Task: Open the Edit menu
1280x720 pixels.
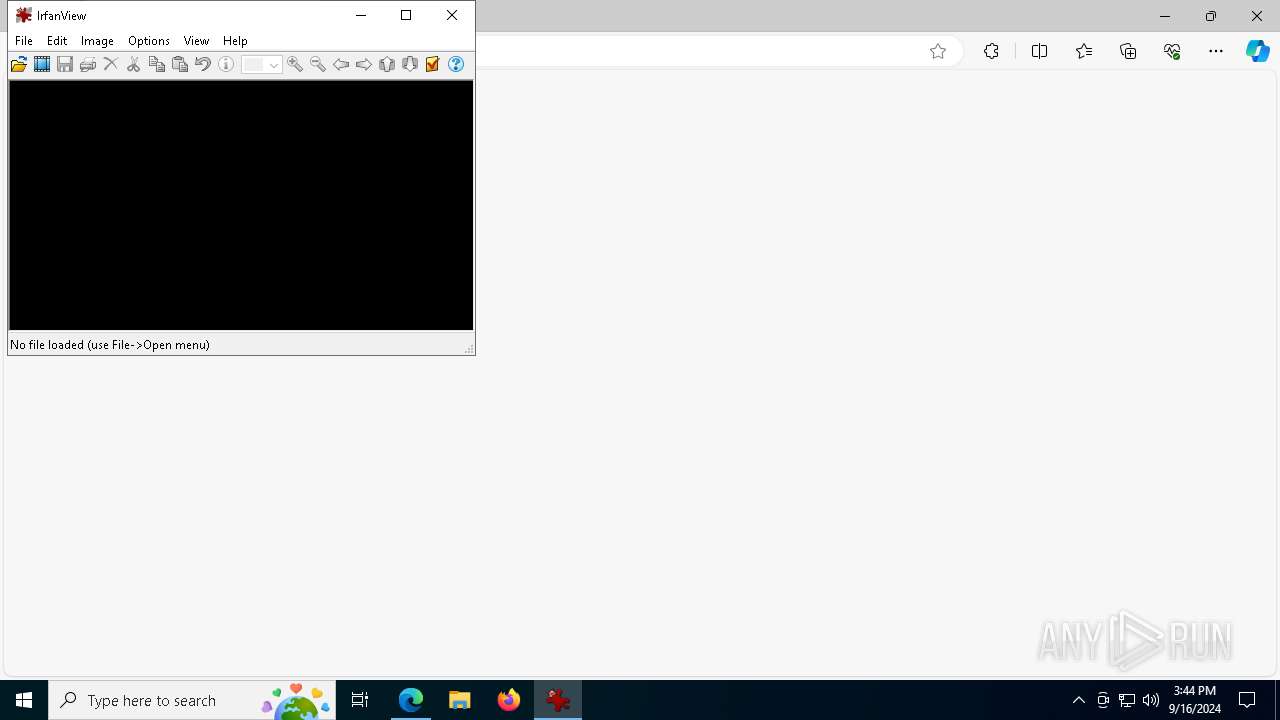Action: (x=57, y=41)
